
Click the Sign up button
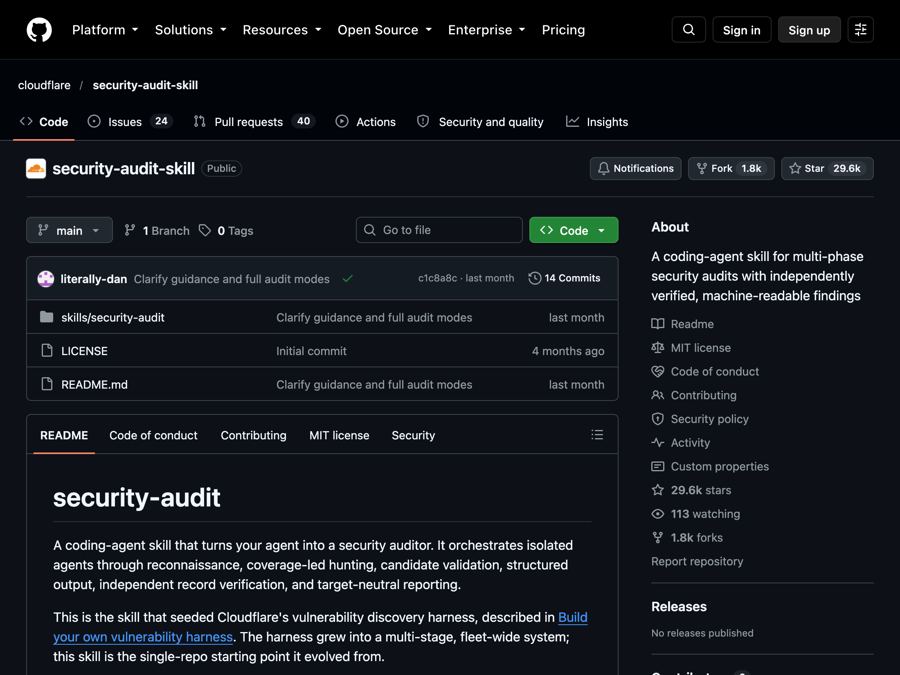(x=809, y=30)
